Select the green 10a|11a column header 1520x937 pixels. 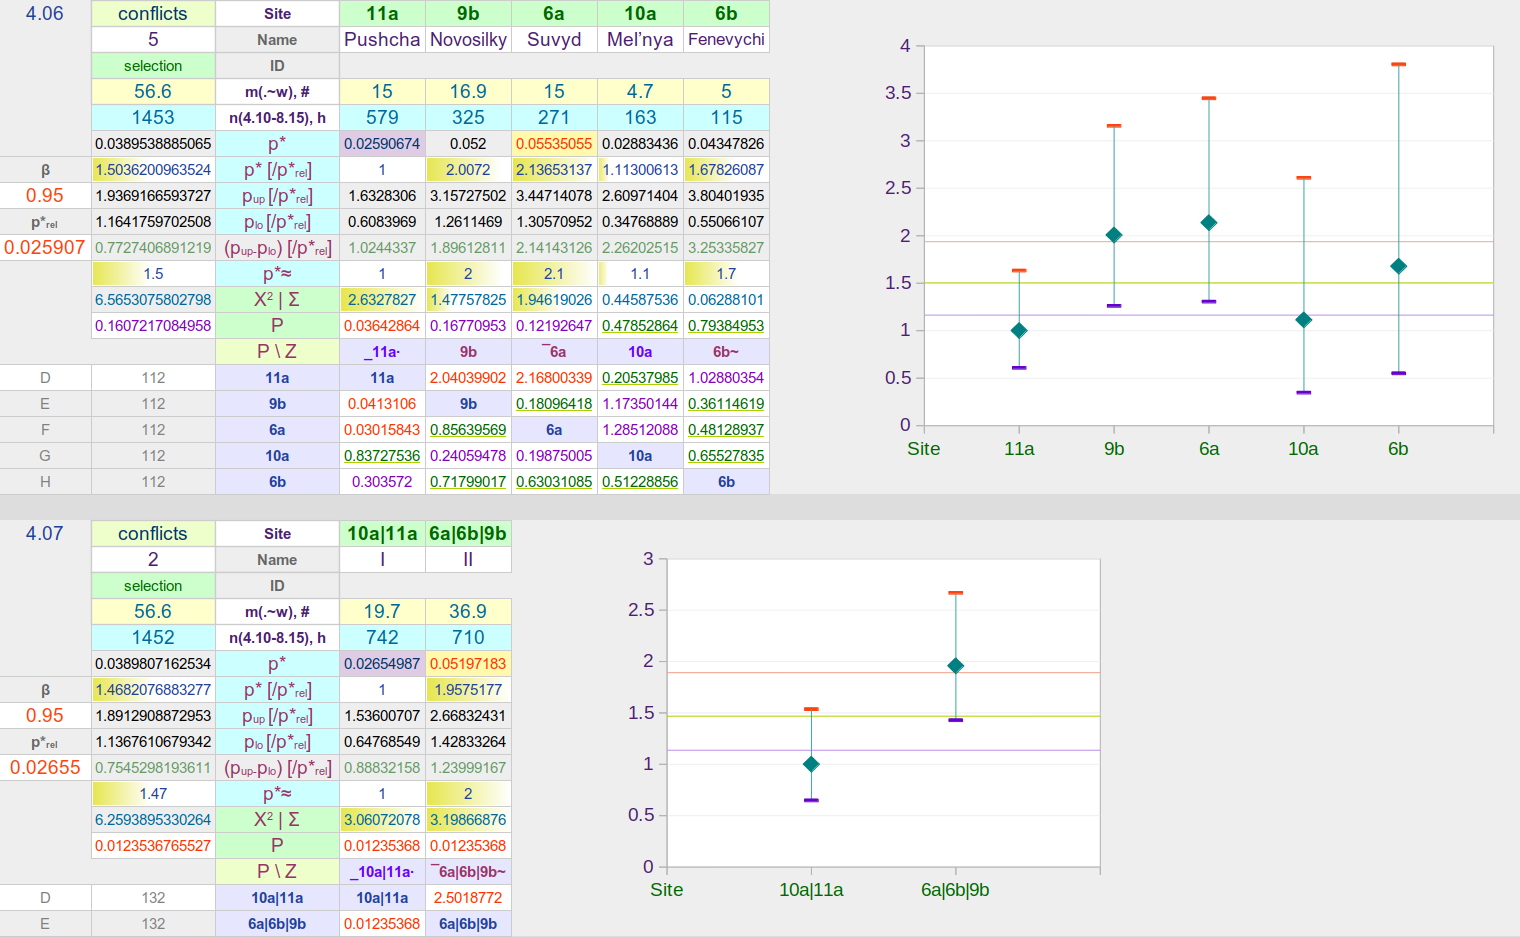(382, 534)
